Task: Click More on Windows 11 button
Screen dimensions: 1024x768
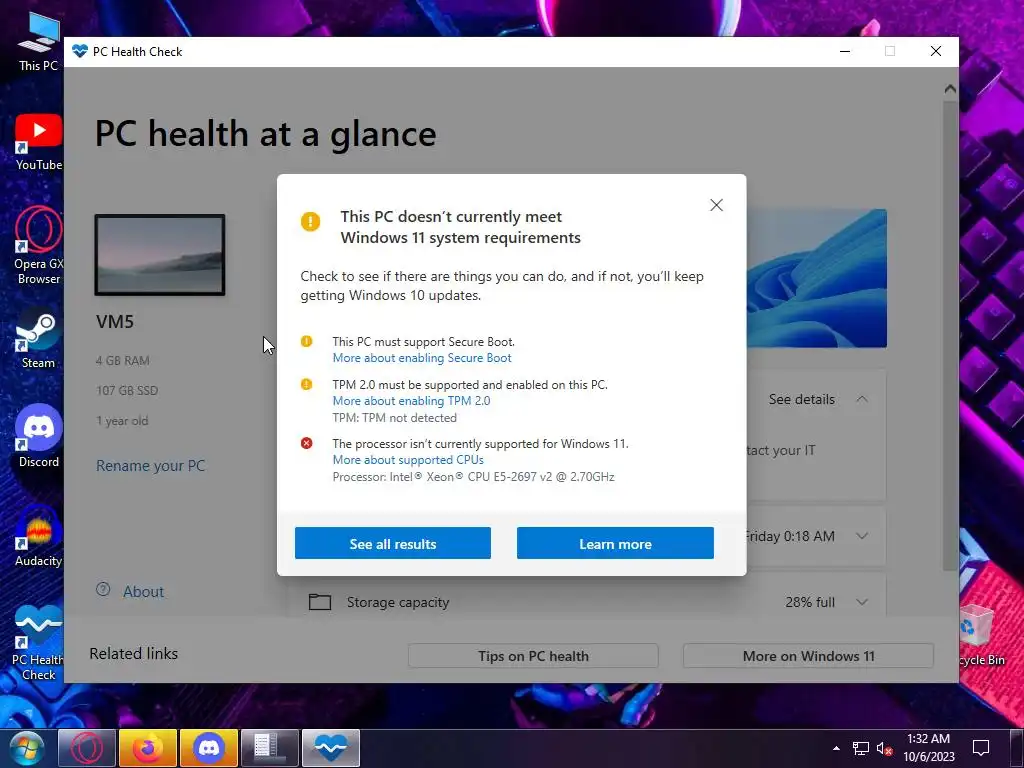Action: 808,656
